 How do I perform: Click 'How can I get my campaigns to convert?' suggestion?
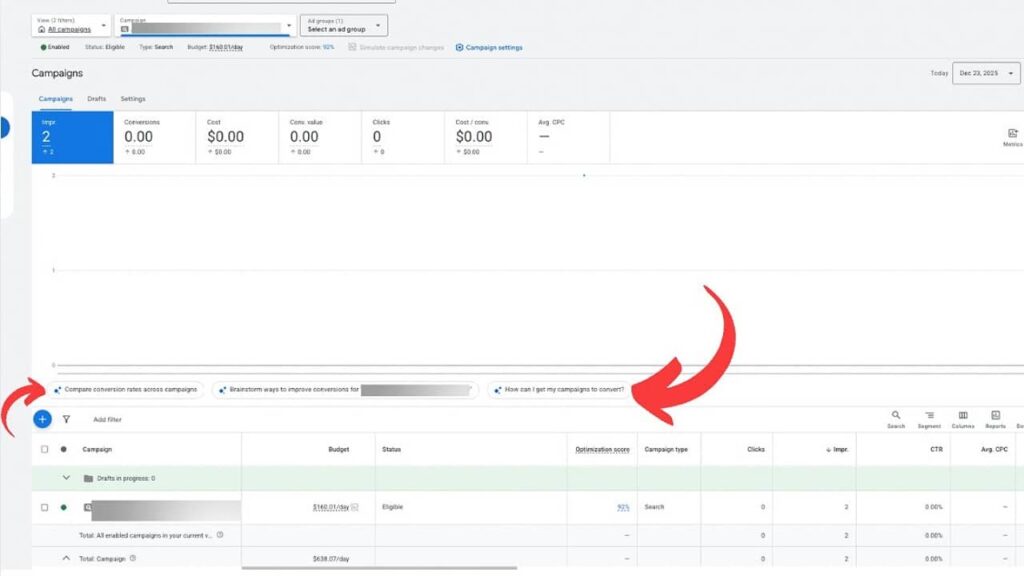pos(560,389)
